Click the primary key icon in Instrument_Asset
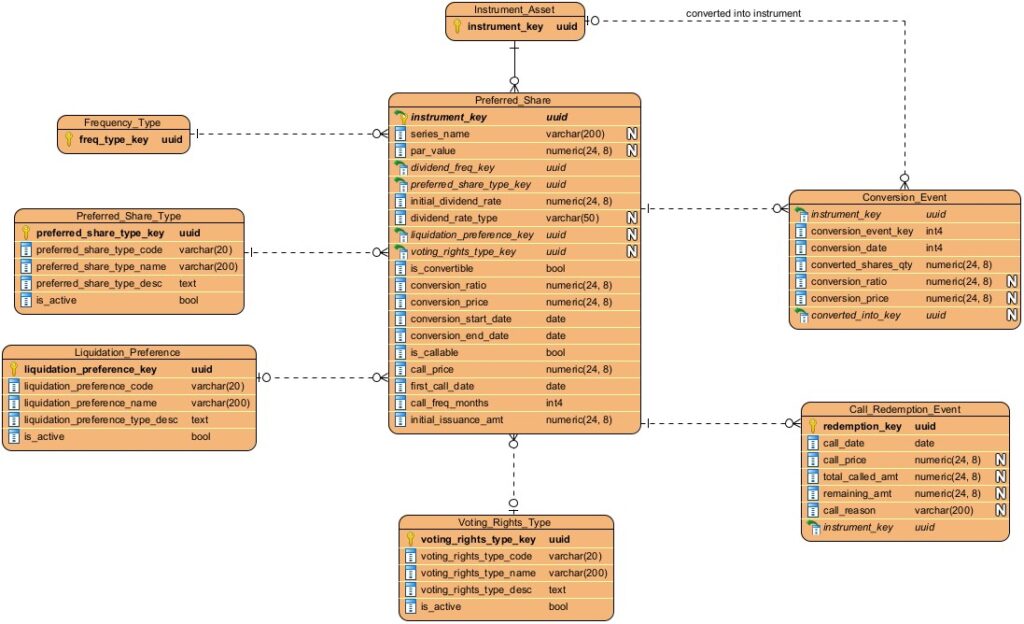Image resolution: width=1024 pixels, height=624 pixels. [x=457, y=27]
